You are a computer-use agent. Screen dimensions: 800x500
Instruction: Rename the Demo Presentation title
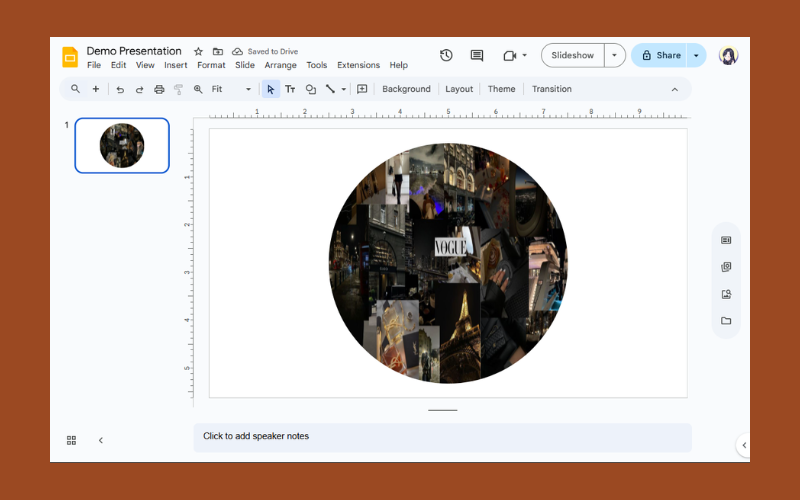[x=134, y=51]
